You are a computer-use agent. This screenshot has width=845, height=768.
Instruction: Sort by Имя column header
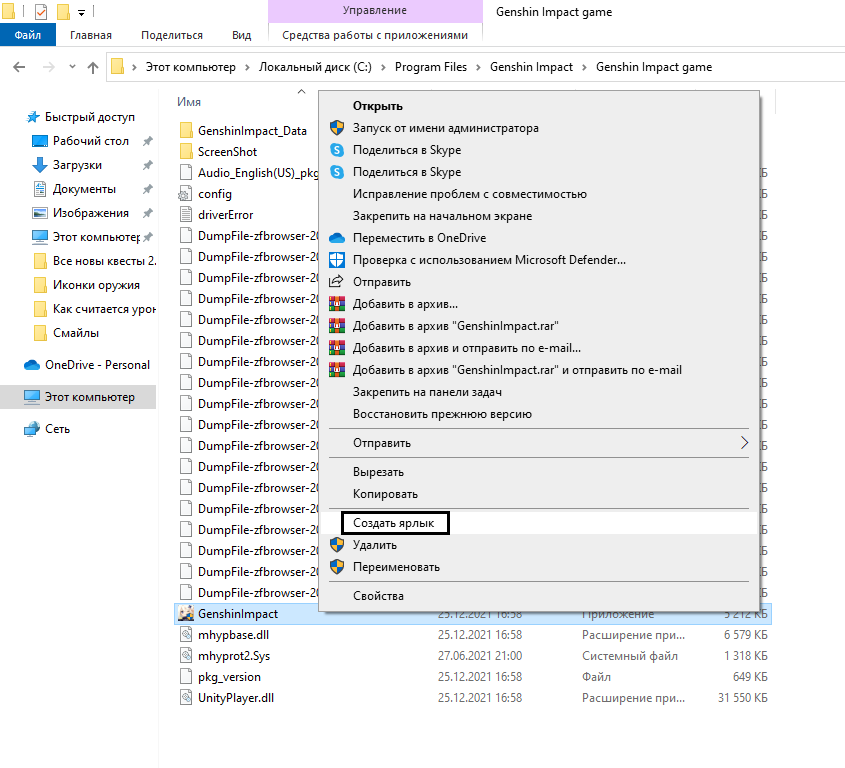pos(189,102)
